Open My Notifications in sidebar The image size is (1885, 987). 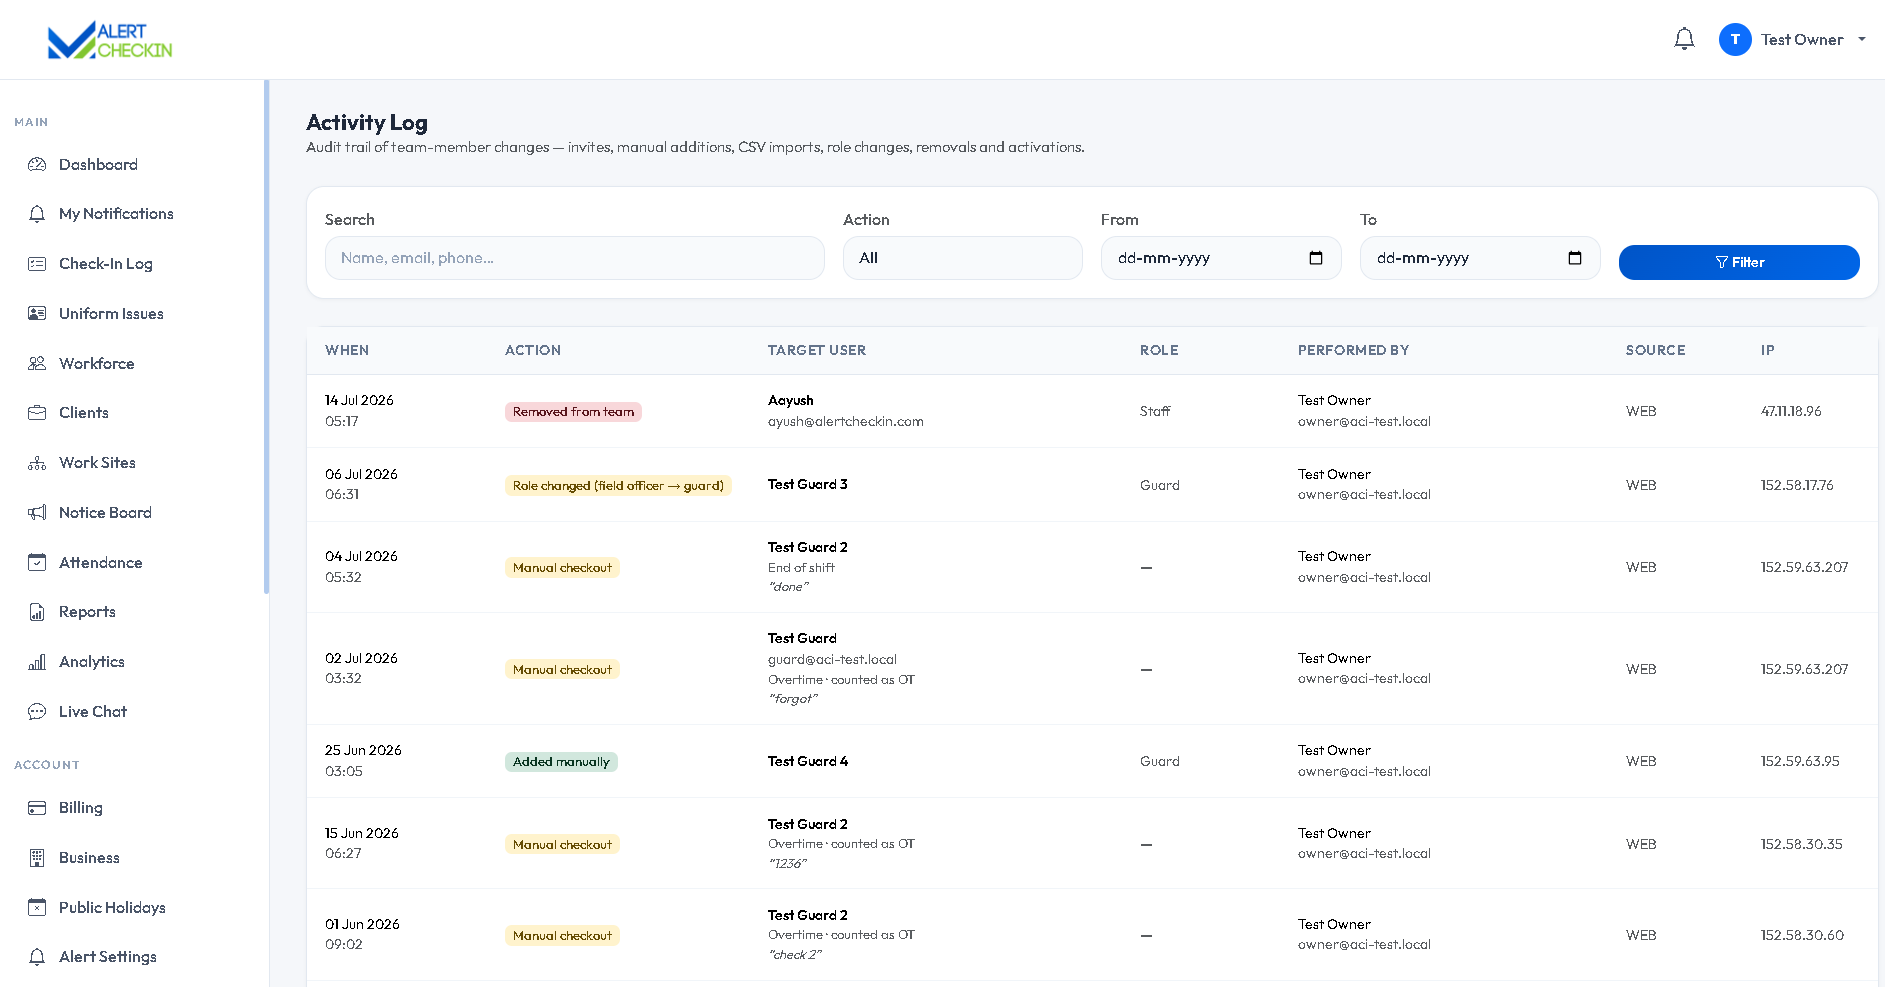click(116, 214)
